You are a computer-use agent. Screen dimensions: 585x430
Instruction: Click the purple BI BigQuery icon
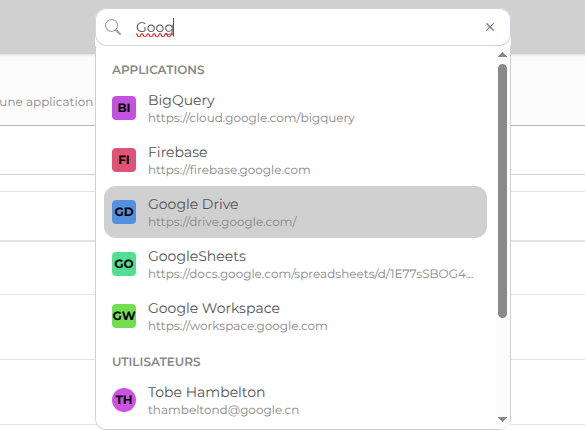[124, 108]
